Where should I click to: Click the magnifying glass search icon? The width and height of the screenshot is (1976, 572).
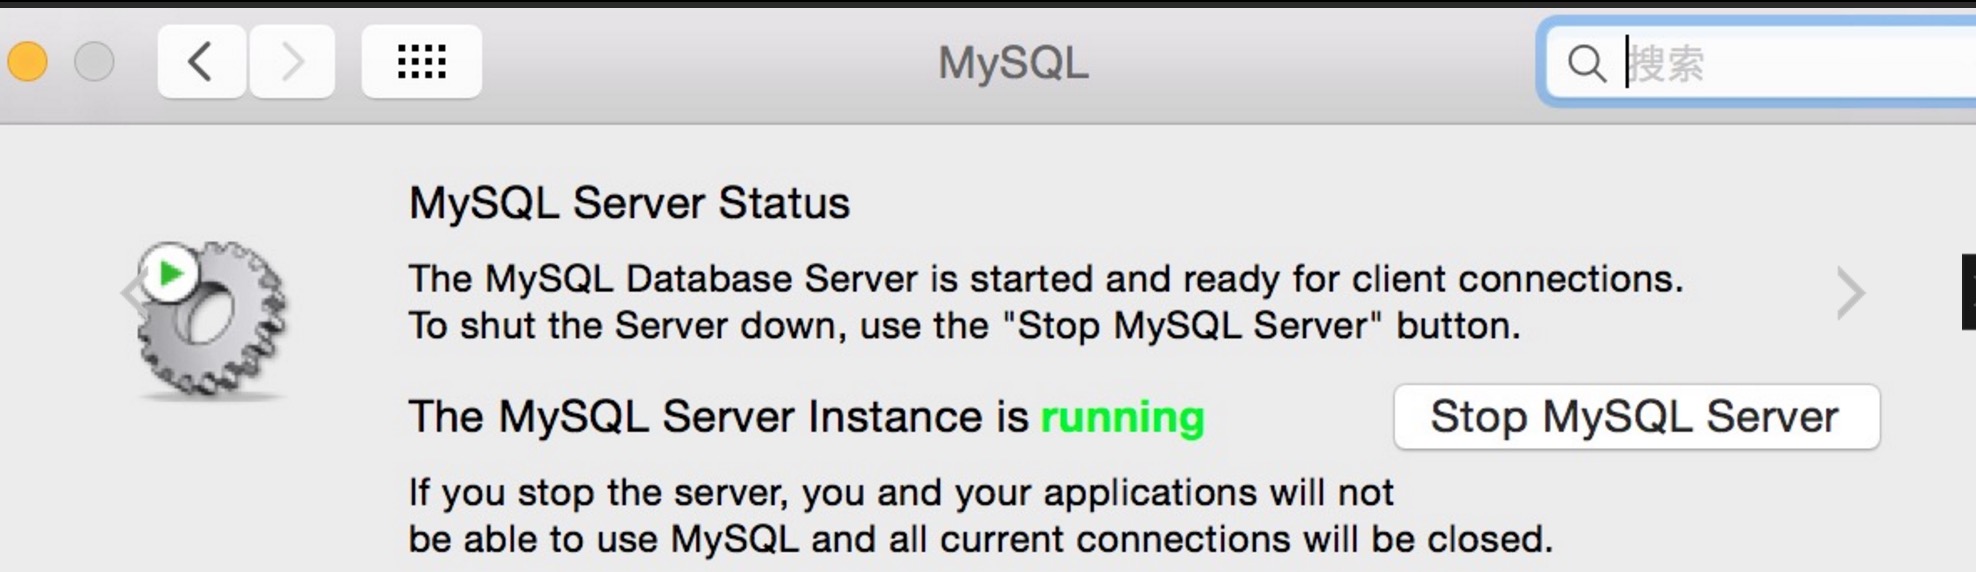pos(1586,63)
